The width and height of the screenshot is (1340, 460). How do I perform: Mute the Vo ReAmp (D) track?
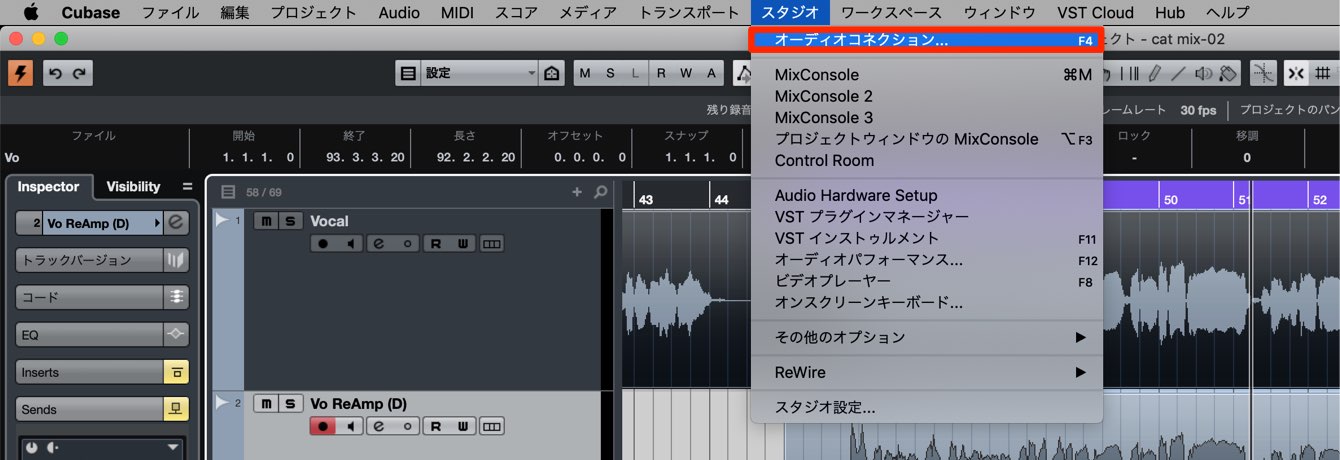pos(266,404)
